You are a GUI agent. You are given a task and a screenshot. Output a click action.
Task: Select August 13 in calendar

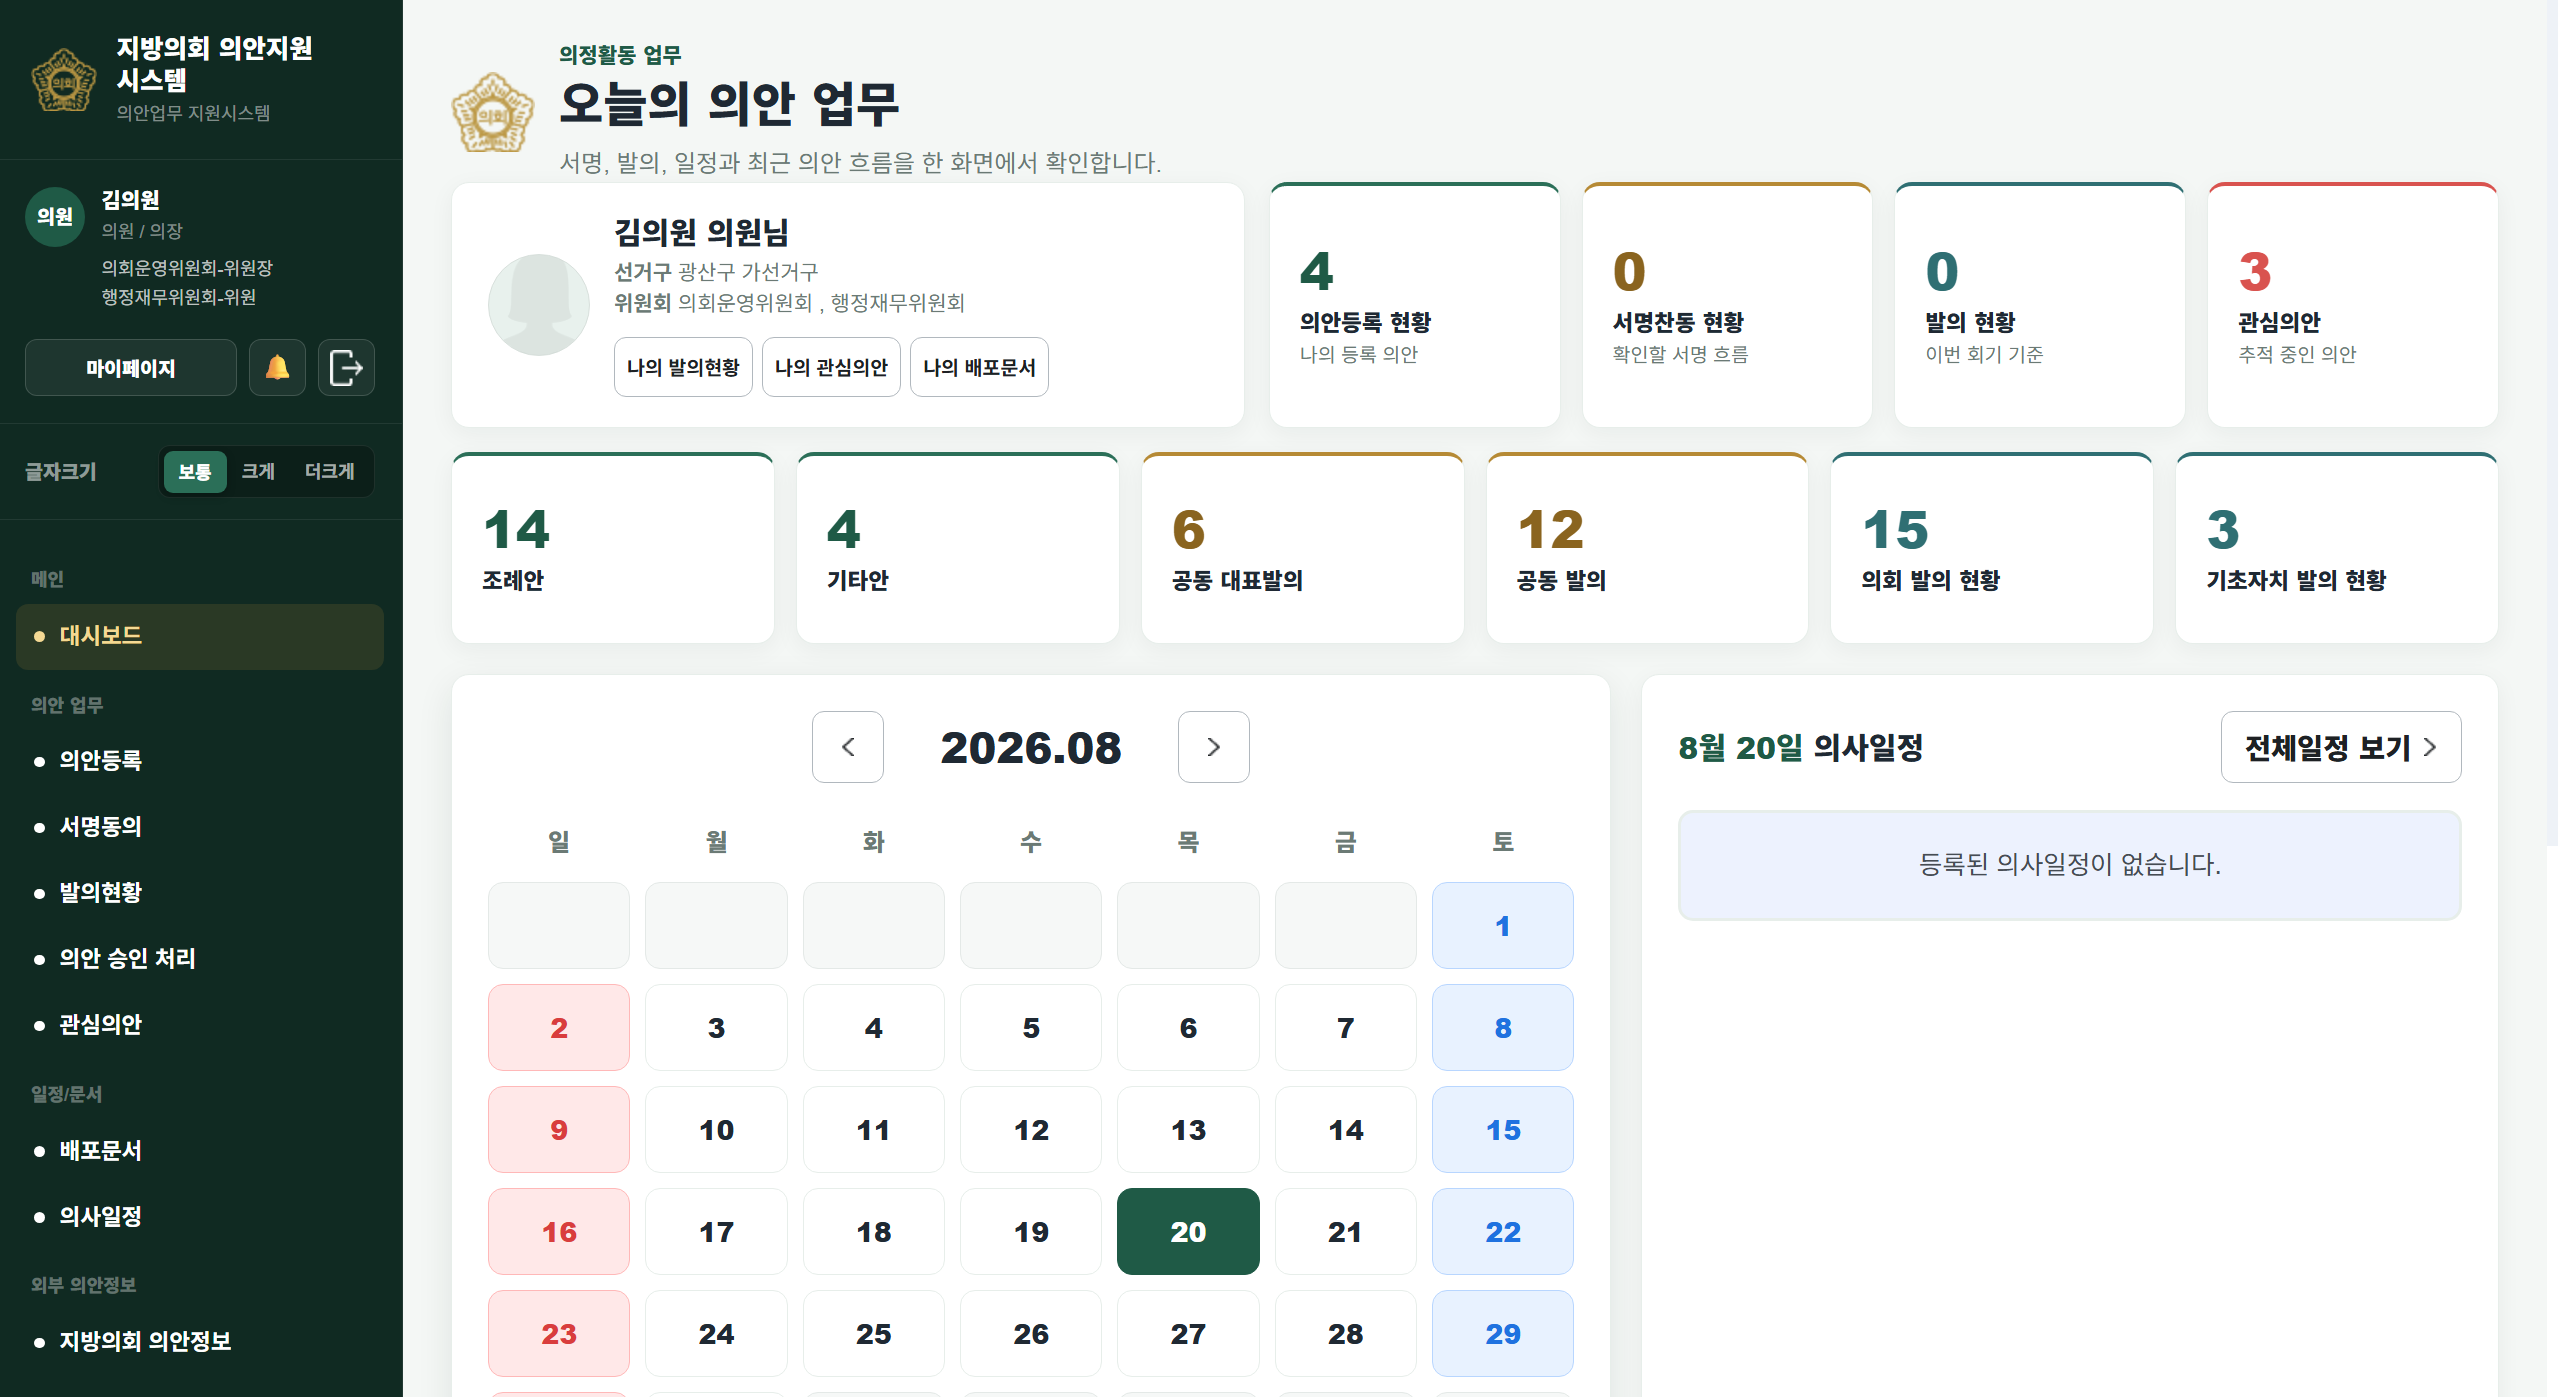point(1188,1130)
